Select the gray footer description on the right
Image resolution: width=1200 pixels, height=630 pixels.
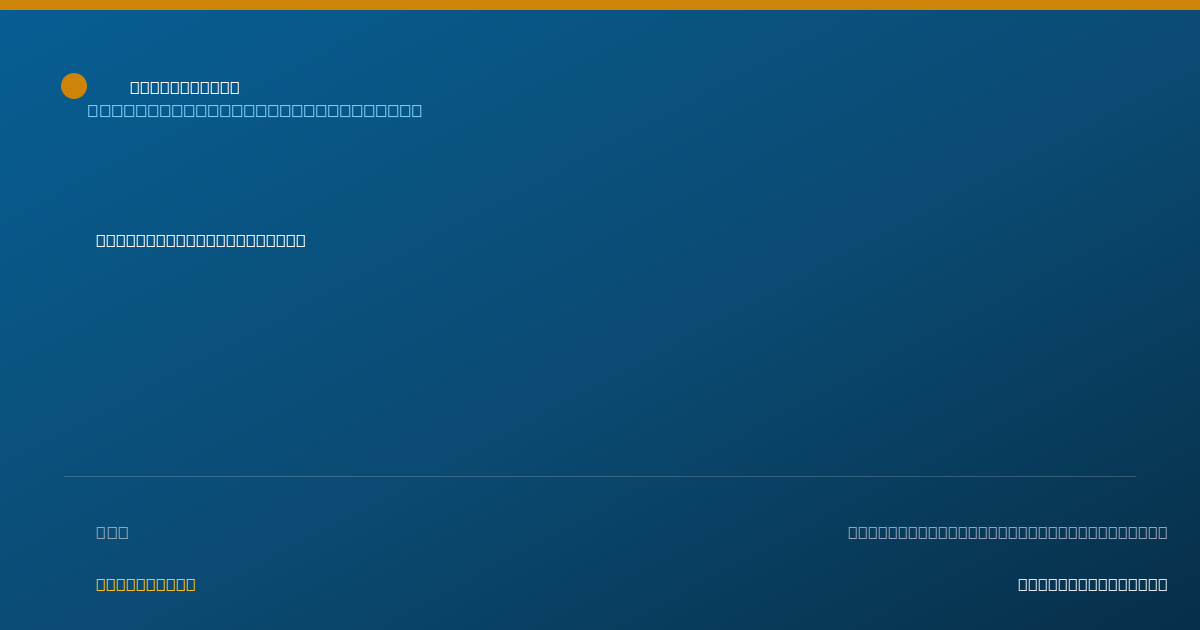1008,532
